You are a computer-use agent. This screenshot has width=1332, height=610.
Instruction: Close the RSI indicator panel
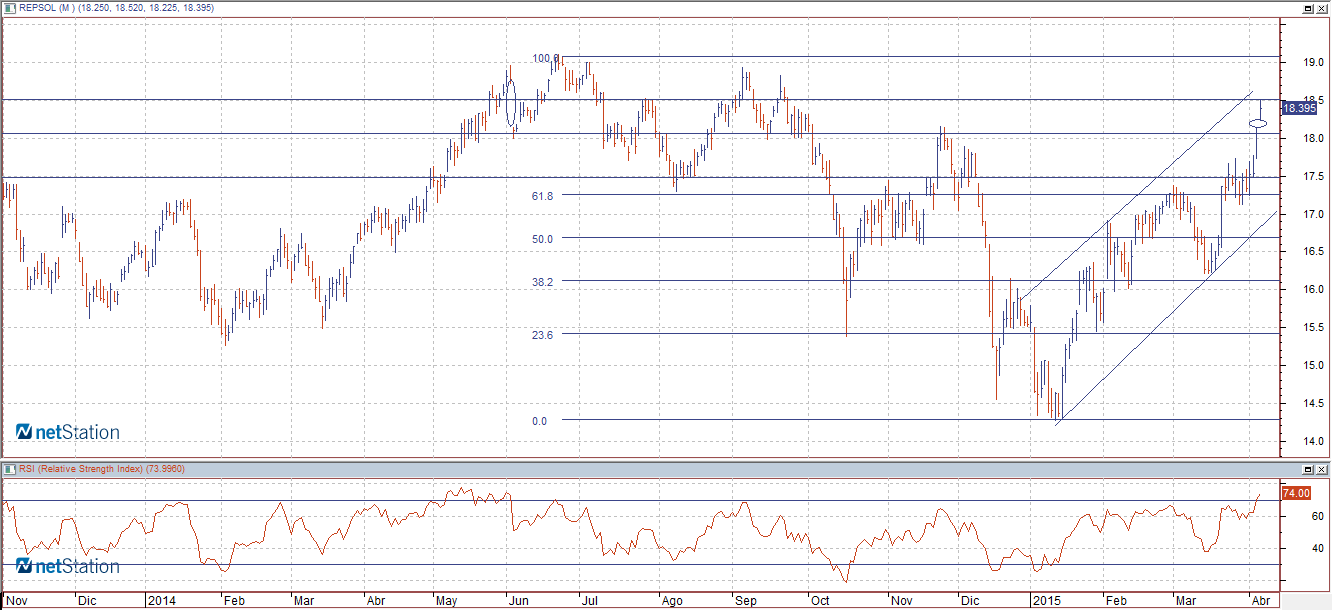1322,469
